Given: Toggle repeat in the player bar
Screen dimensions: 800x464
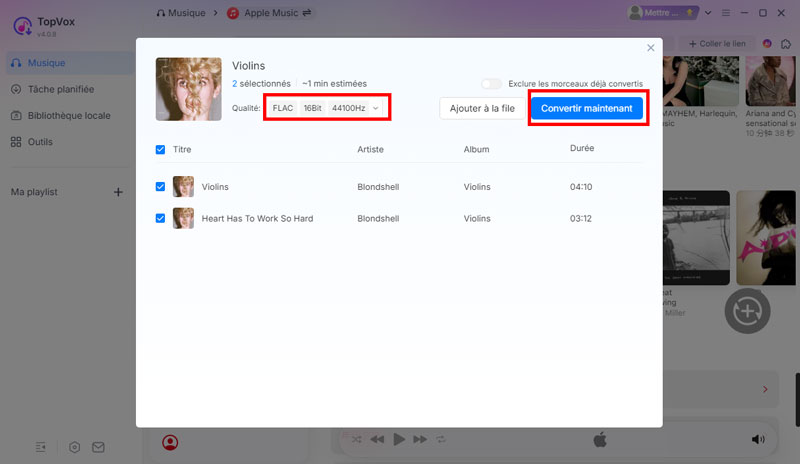Looking at the screenshot, I should point(441,439).
